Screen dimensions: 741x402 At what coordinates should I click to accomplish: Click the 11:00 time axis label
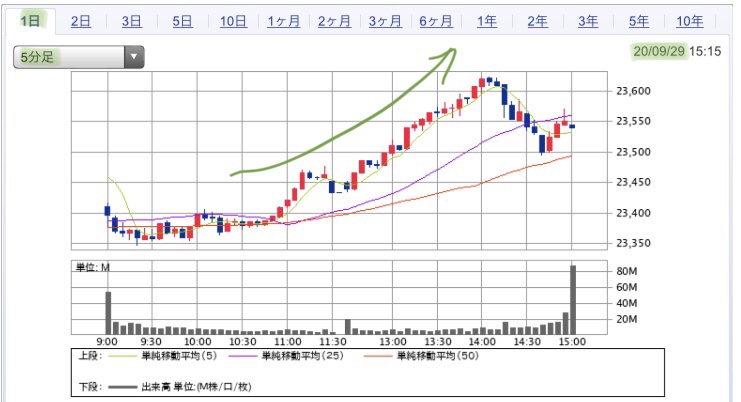point(287,342)
